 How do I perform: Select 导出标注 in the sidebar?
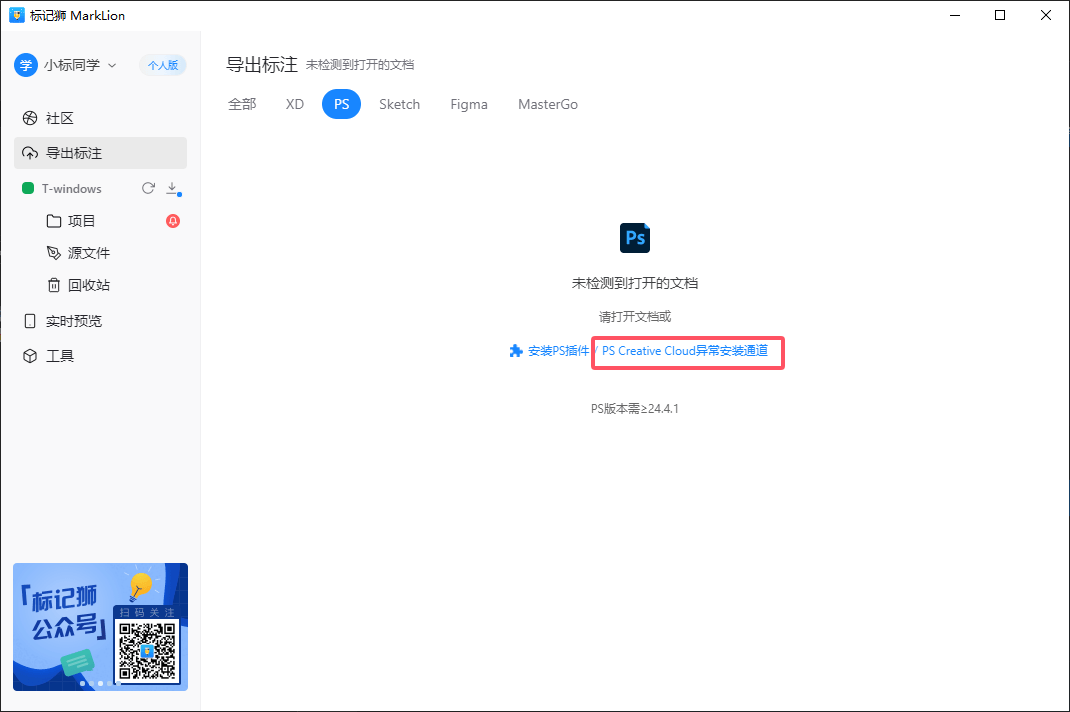click(x=100, y=153)
